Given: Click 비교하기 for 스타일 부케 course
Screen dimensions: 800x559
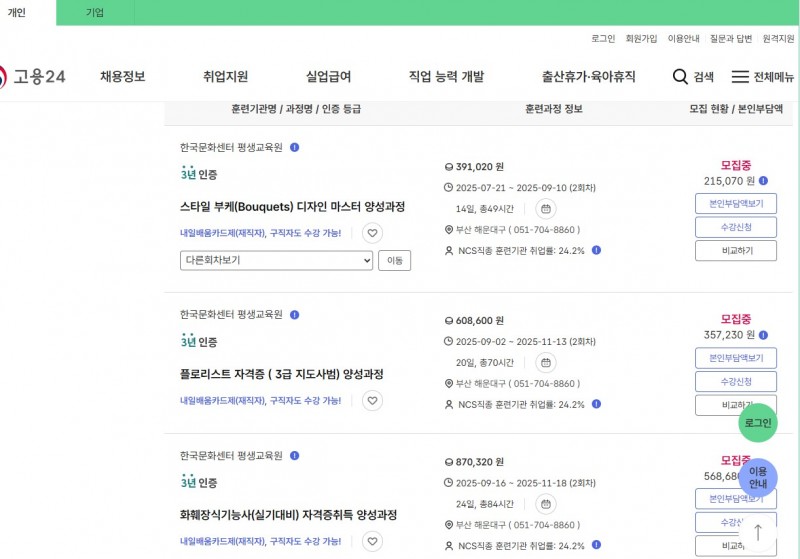Looking at the screenshot, I should click(736, 250).
